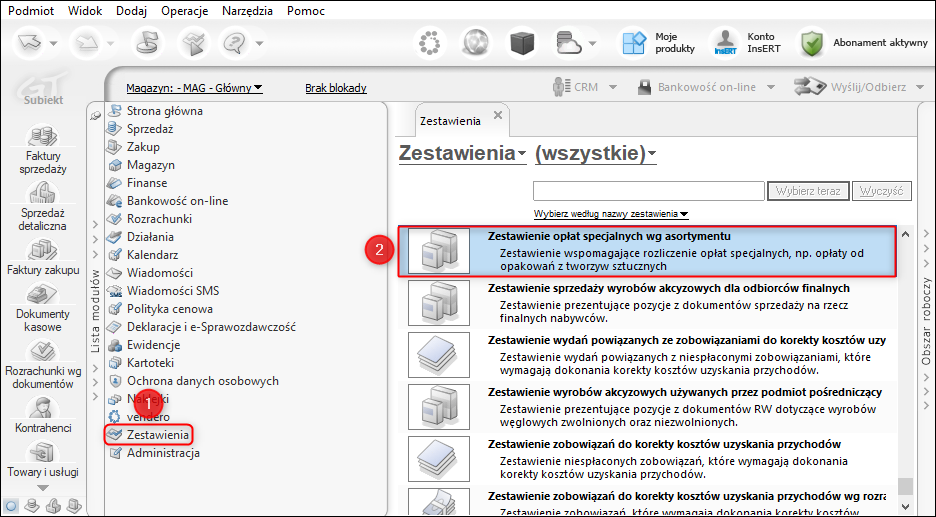The image size is (936, 517).
Task: Click the Brak blokady link
Action: [x=335, y=88]
